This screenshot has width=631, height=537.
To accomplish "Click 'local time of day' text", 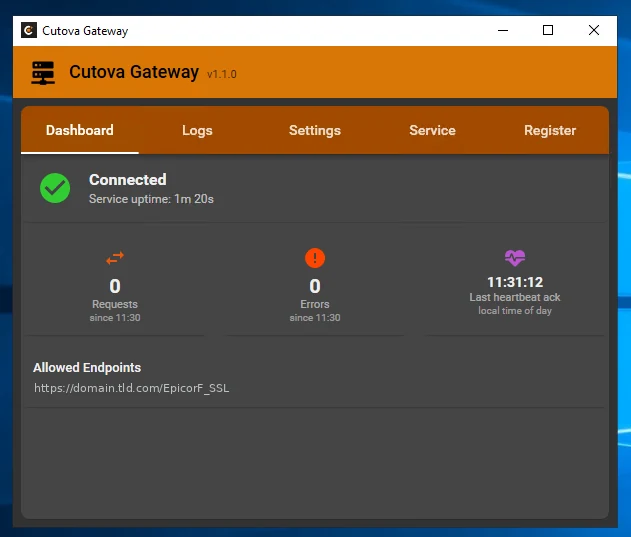I will coord(515,311).
